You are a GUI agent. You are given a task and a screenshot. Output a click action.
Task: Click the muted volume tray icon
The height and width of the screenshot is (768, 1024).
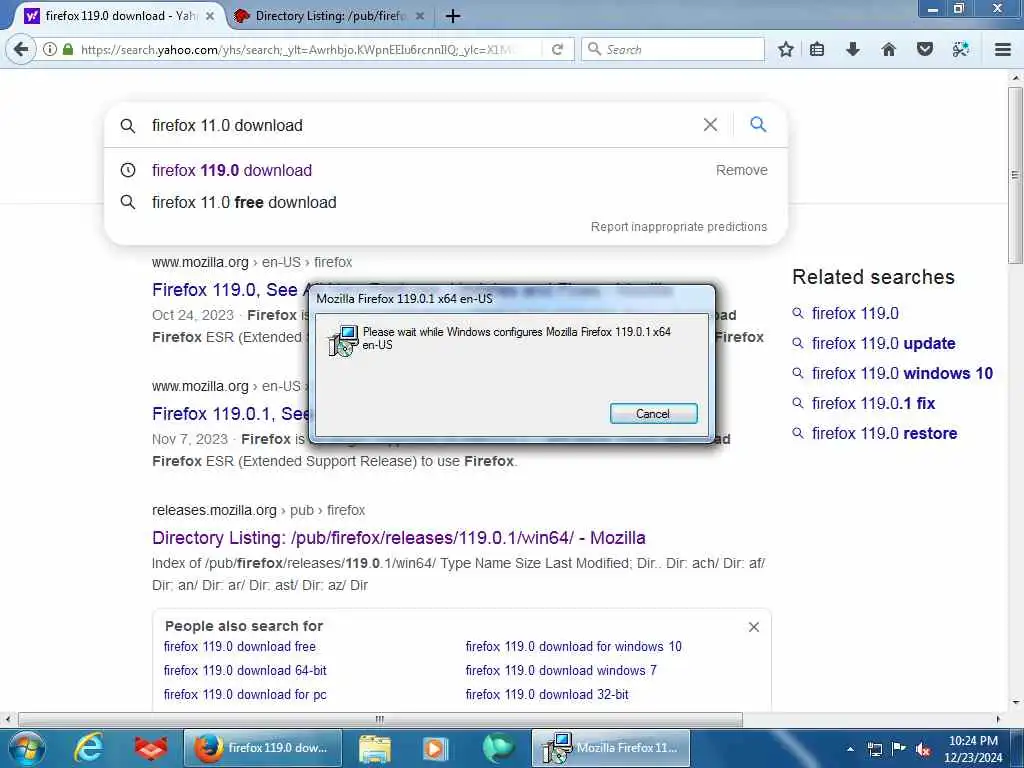pos(923,749)
